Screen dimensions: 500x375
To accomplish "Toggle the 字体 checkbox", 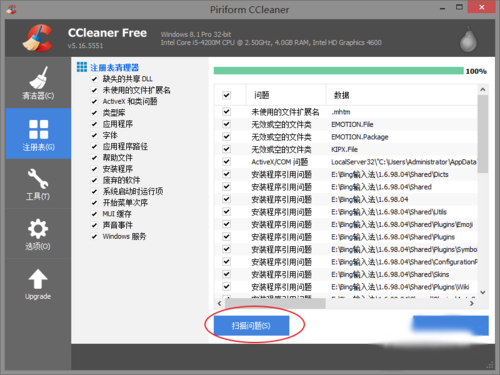I will tap(94, 135).
